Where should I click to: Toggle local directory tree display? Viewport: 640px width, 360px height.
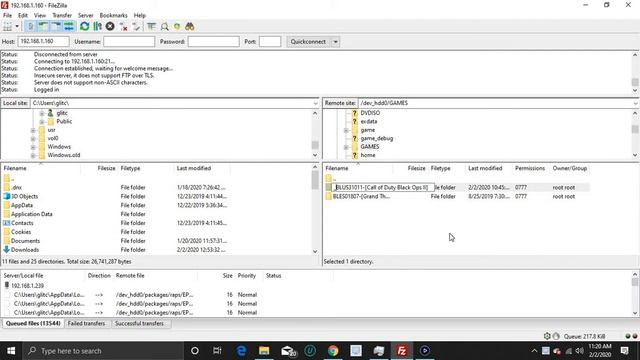(43, 27)
